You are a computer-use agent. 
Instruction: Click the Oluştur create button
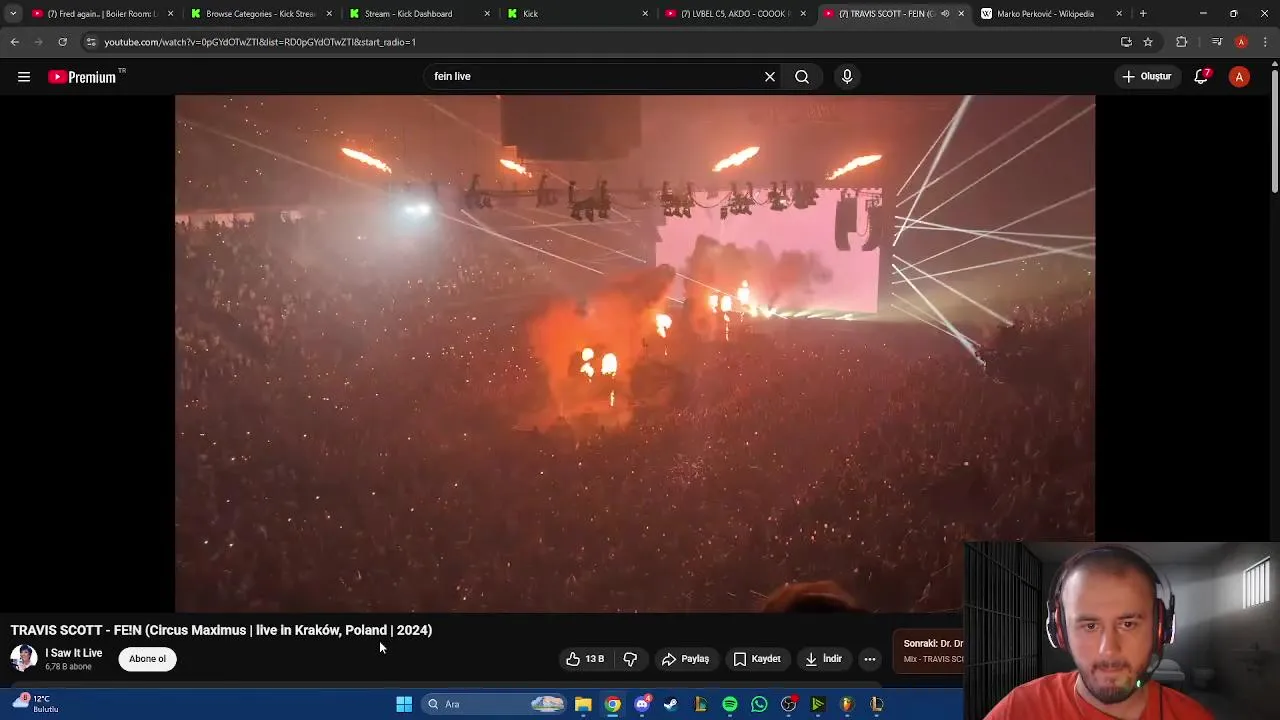coord(1147,77)
